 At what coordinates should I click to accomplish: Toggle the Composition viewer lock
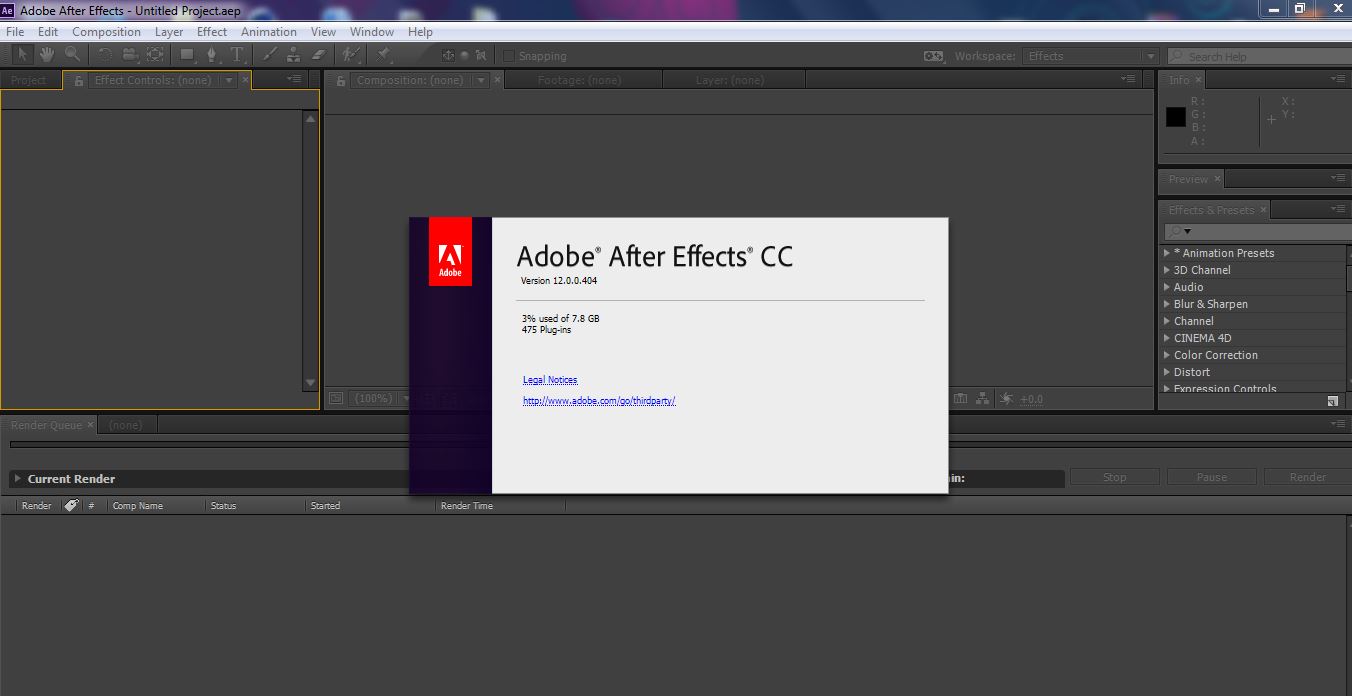click(341, 80)
